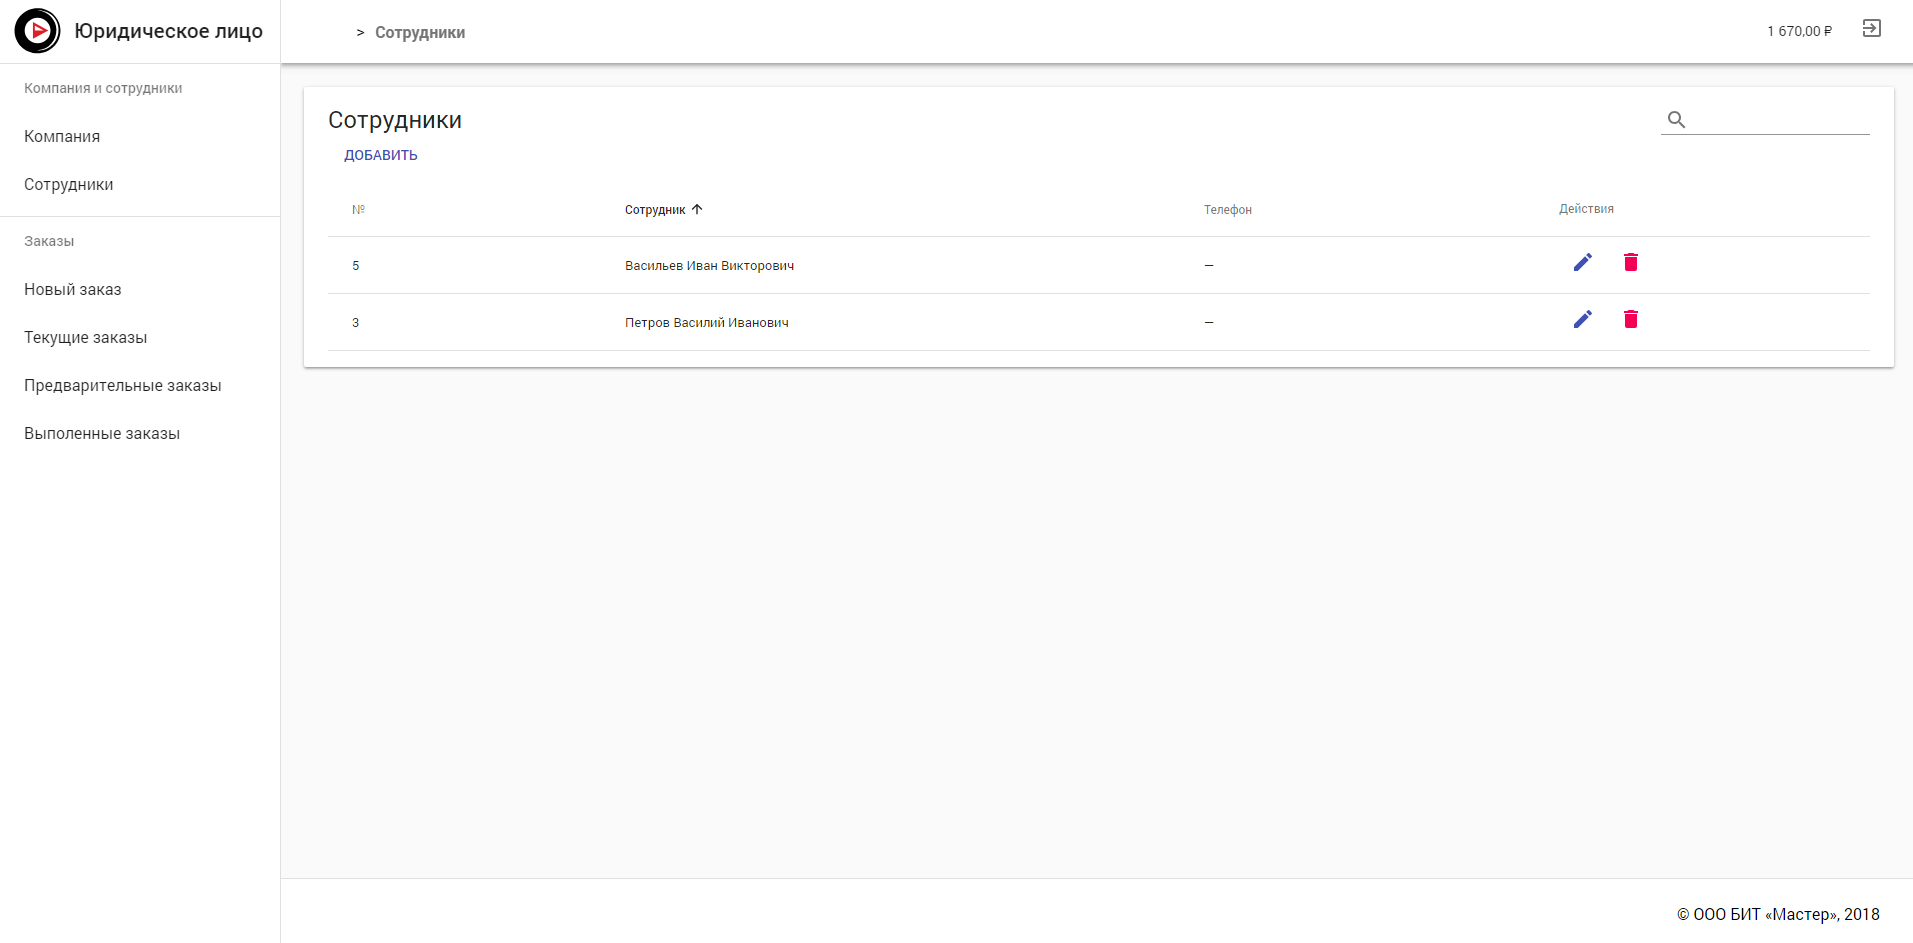Screen dimensions: 1913x943
Task: Click the red play logo icon
Action: tap(38, 31)
